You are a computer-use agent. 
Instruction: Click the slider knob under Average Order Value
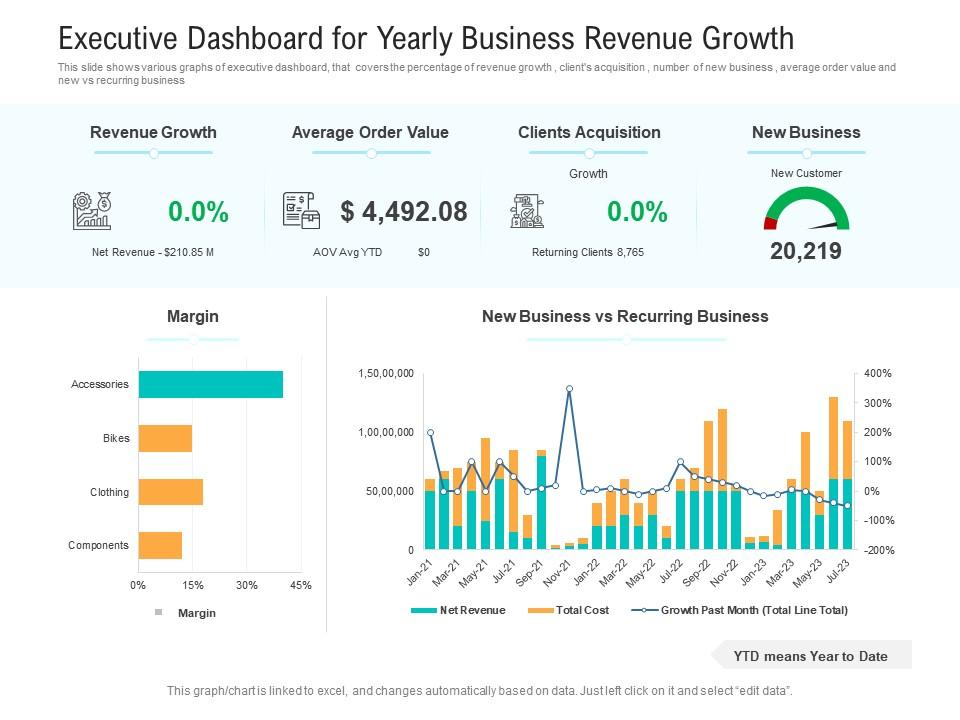371,153
